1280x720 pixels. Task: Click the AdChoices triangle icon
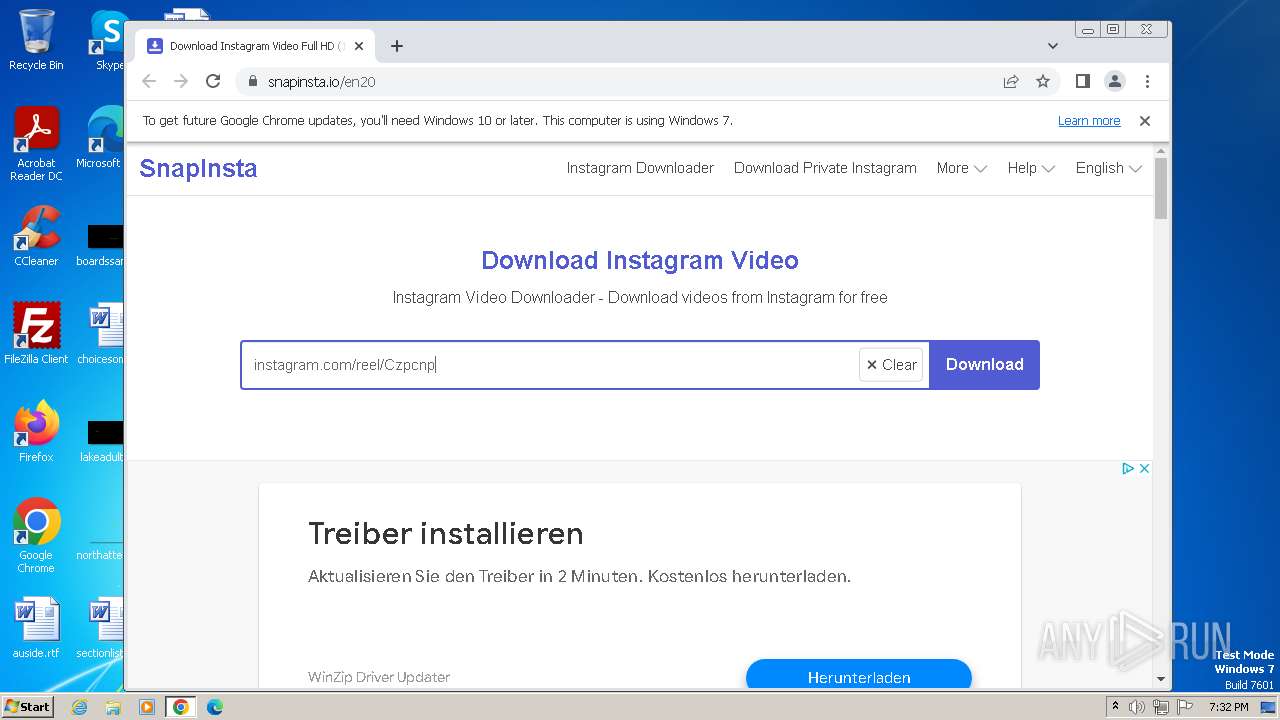click(x=1128, y=468)
